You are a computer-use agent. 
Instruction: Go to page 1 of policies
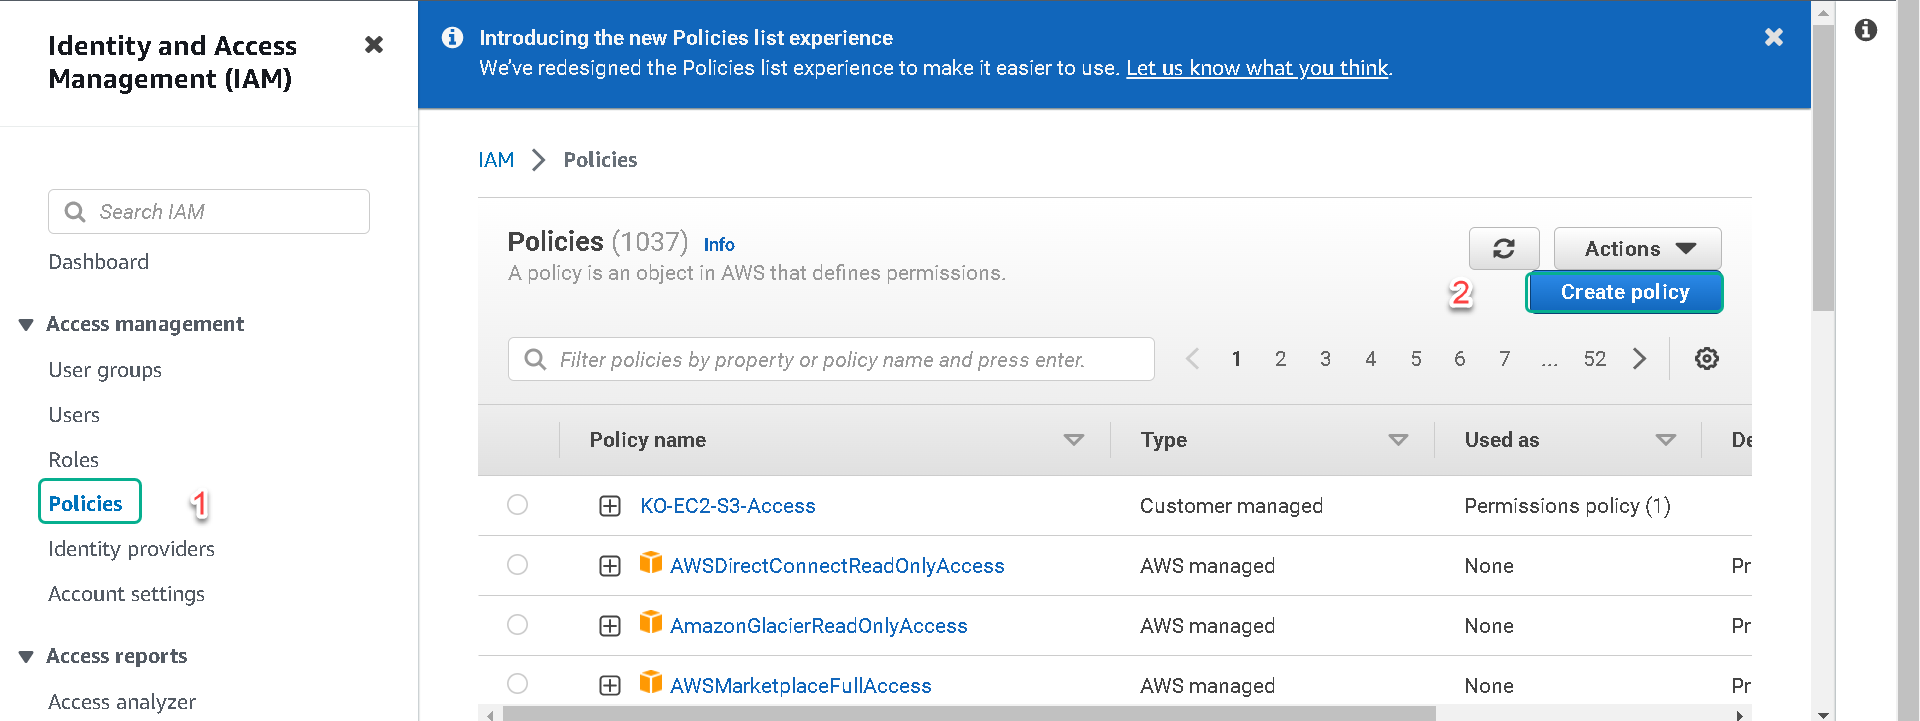pyautogui.click(x=1236, y=359)
